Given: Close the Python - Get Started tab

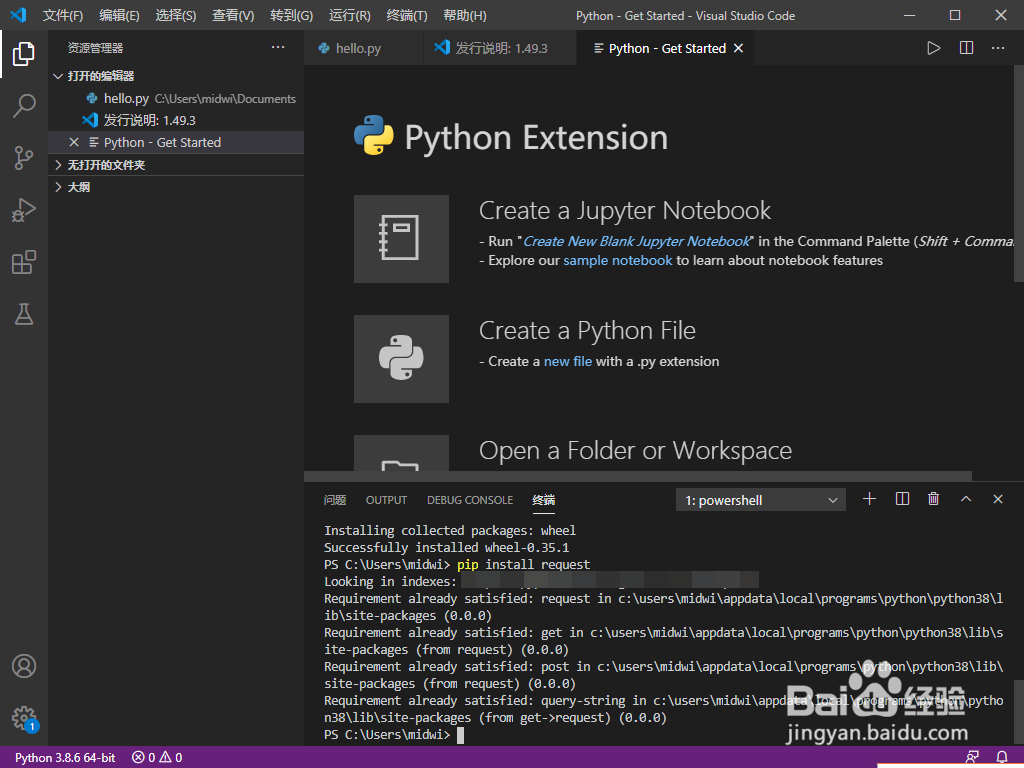Looking at the screenshot, I should pos(738,48).
